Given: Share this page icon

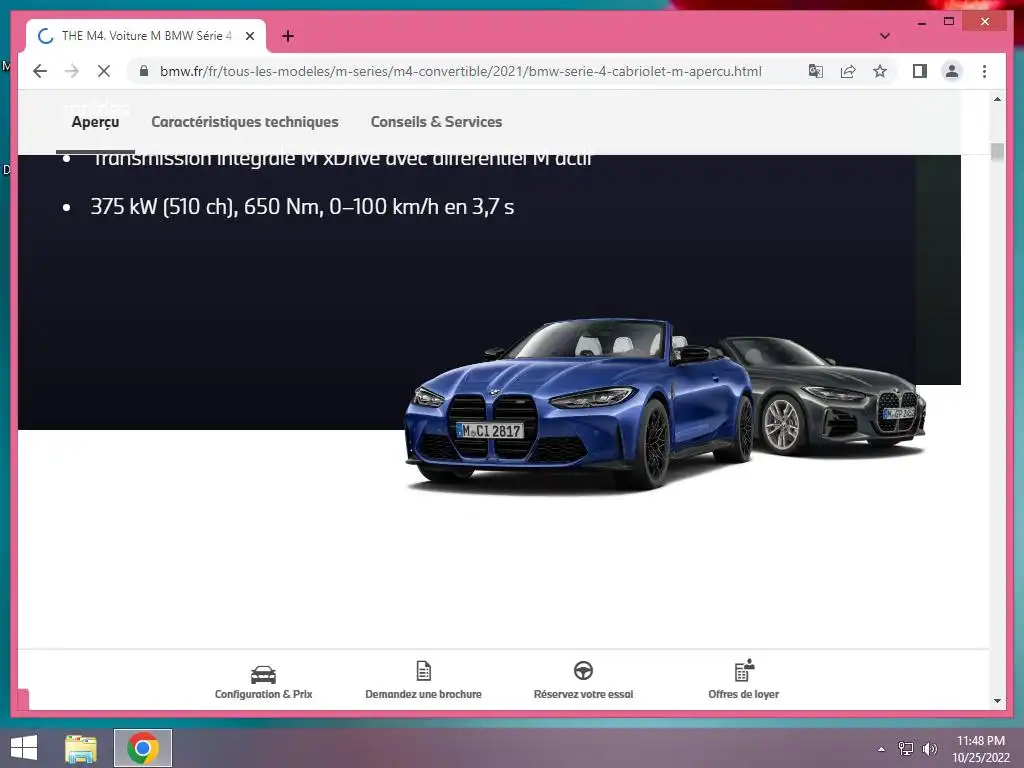Looking at the screenshot, I should (848, 71).
